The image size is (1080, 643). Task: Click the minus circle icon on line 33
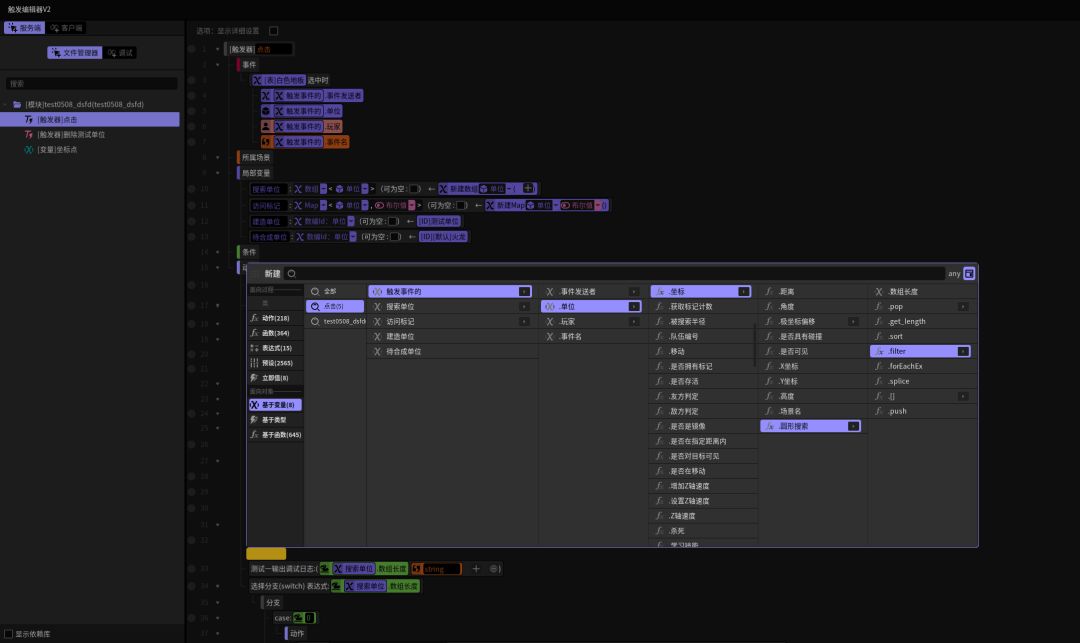(494, 569)
